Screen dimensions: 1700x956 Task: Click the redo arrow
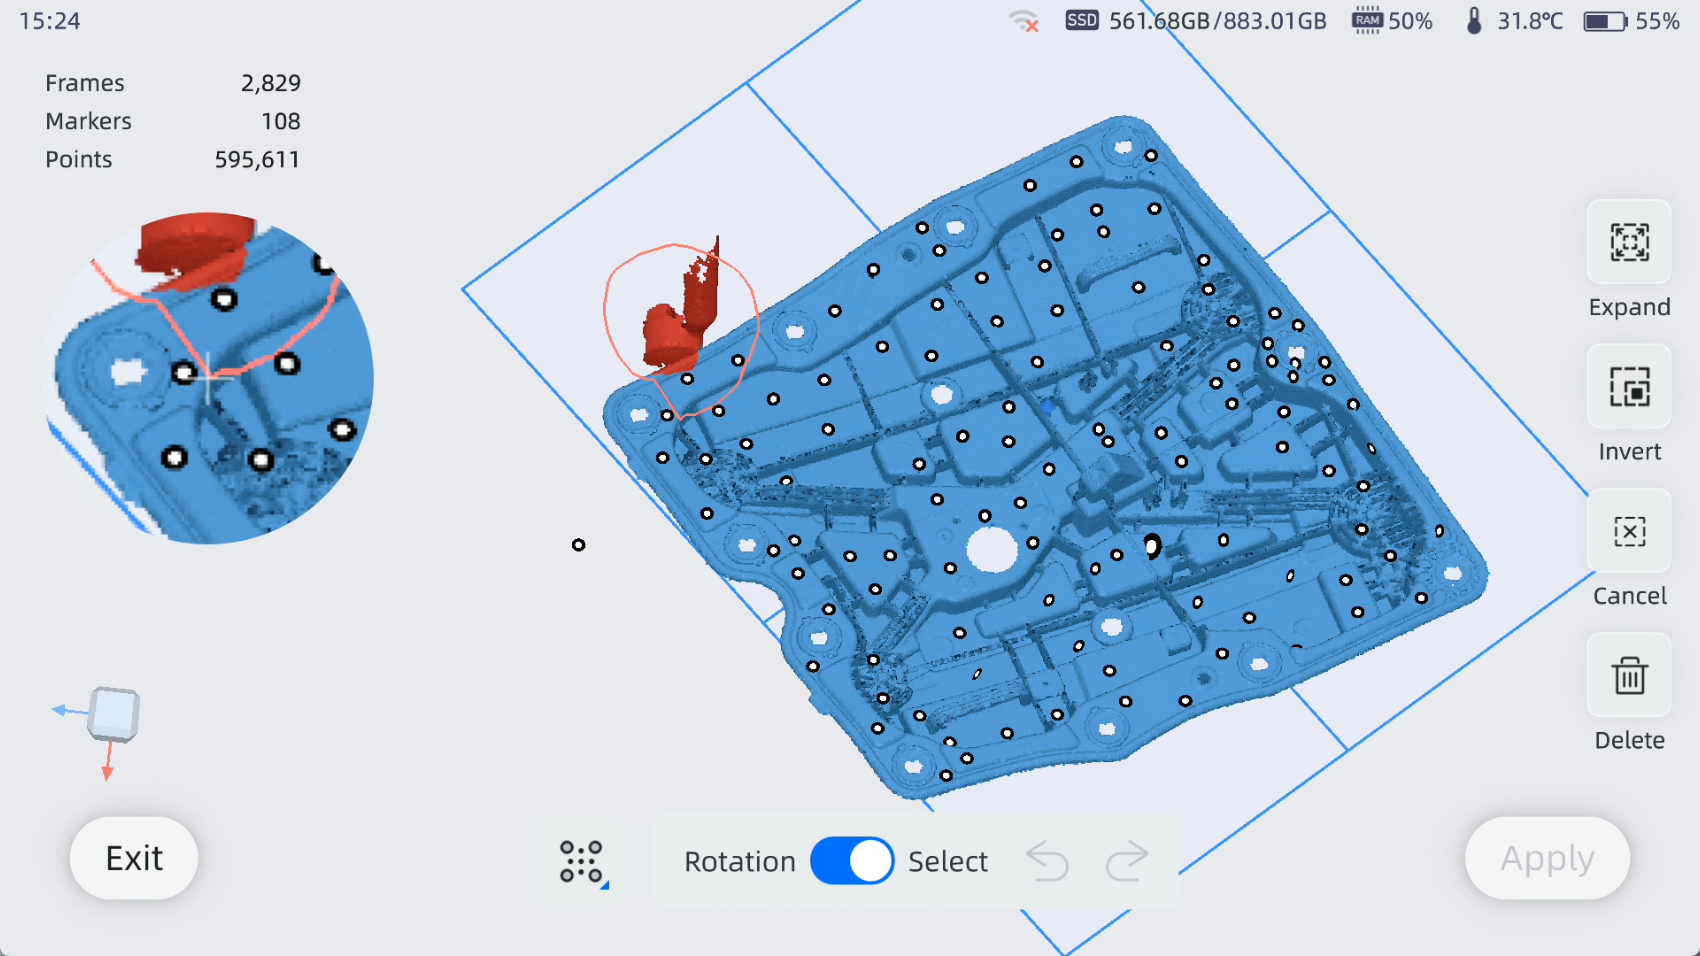click(x=1126, y=861)
